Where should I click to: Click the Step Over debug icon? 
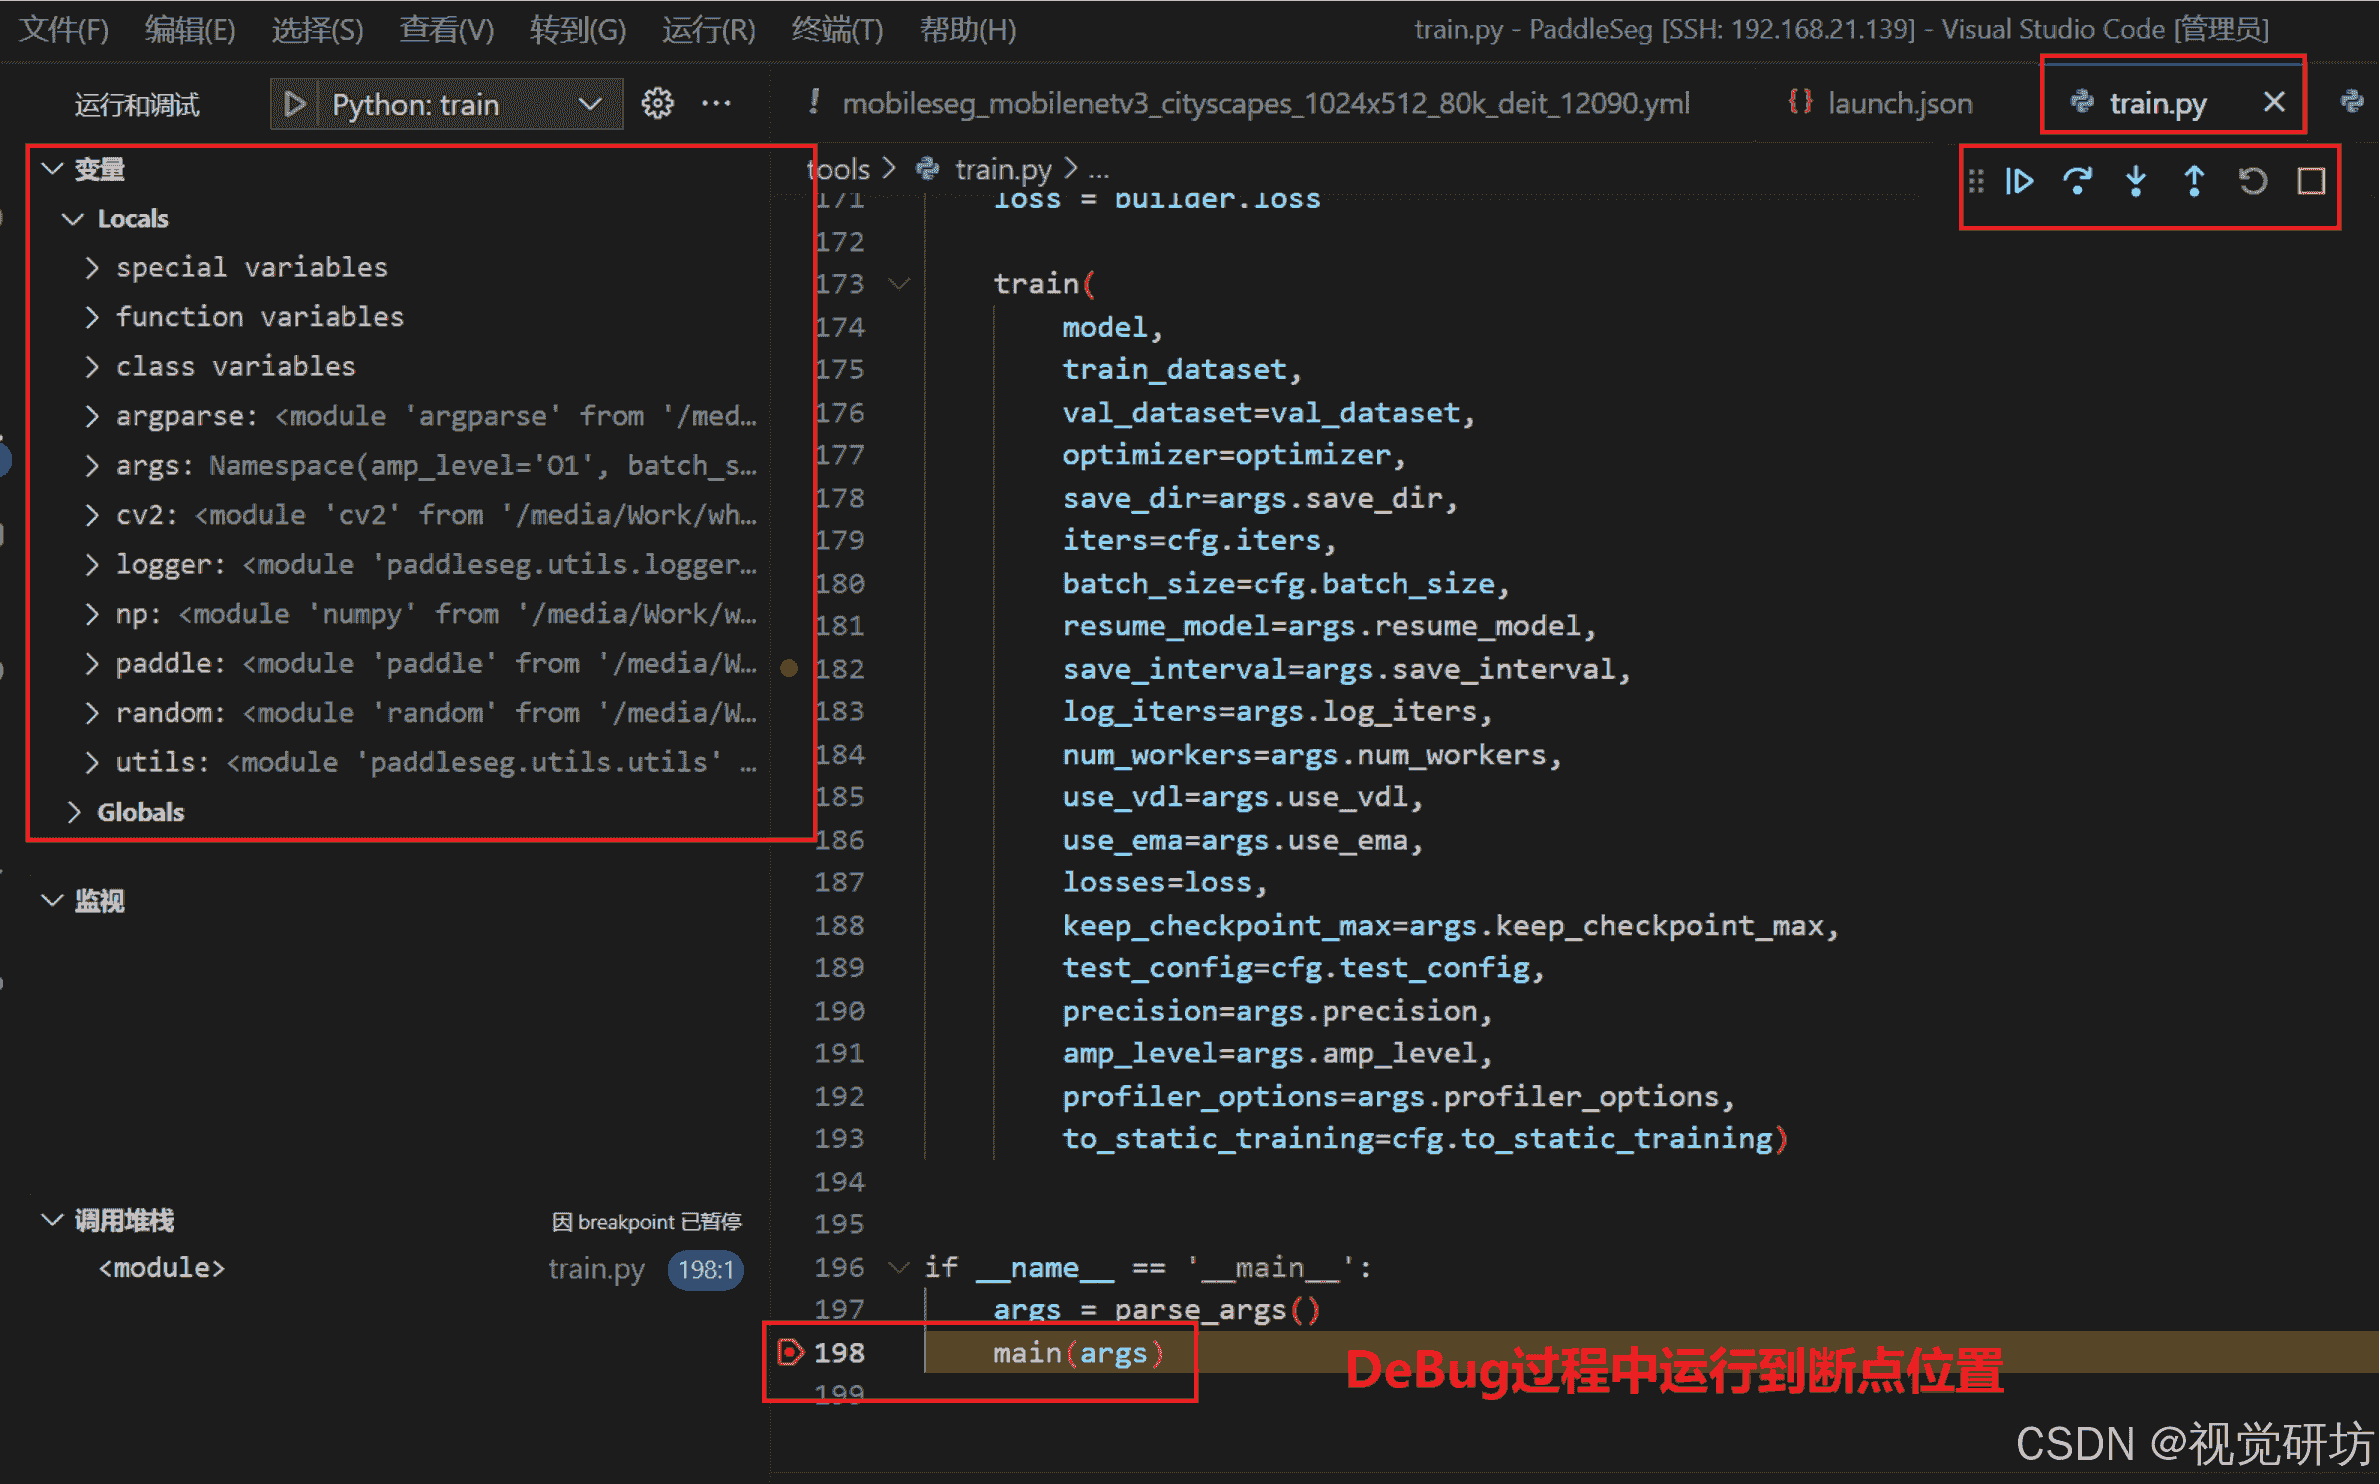pyautogui.click(x=2079, y=182)
